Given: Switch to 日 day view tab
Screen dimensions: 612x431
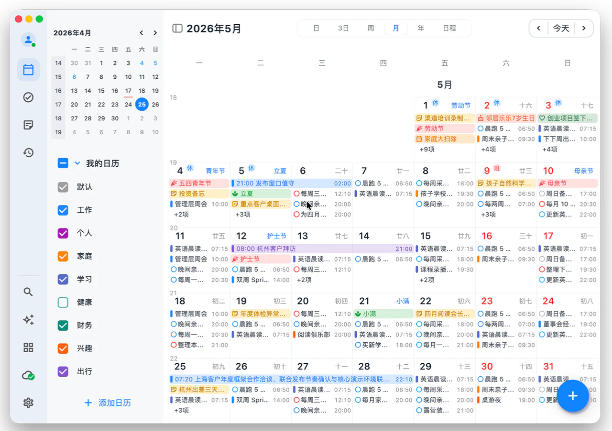Looking at the screenshot, I should click(317, 28).
